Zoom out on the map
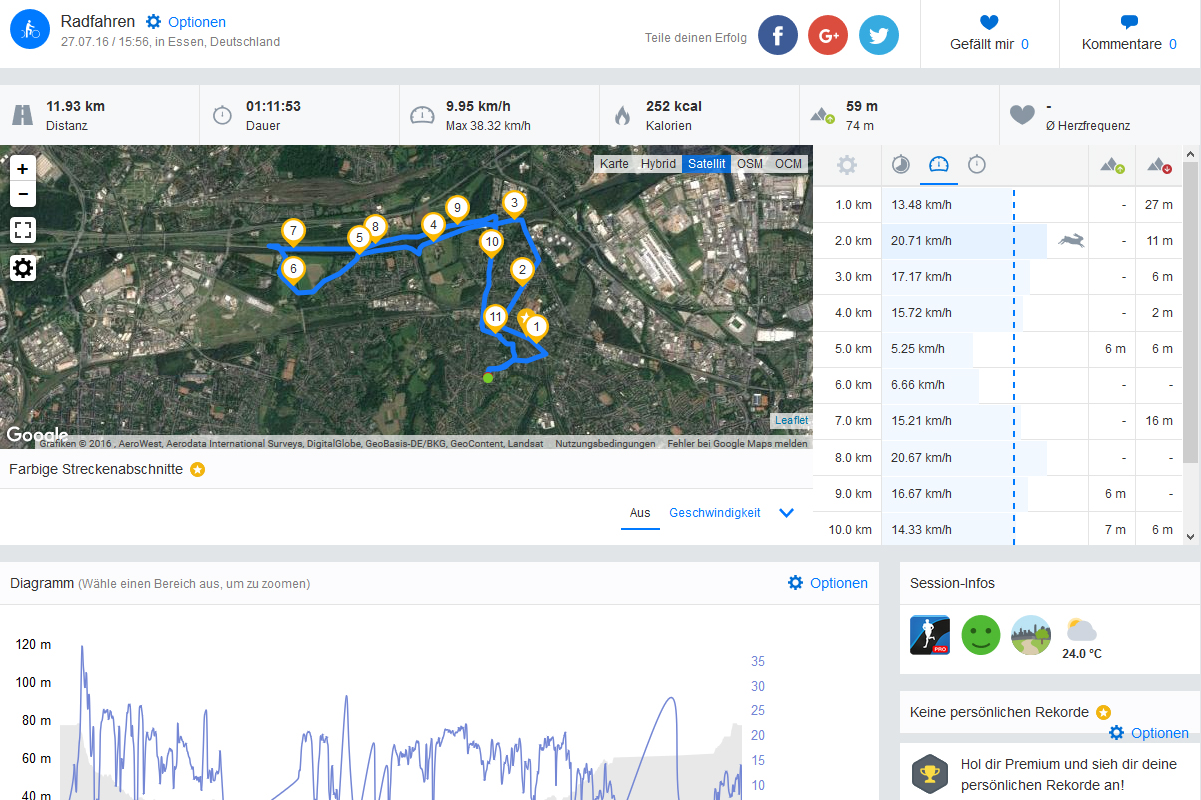Screen dimensions: 1201x800 coord(23,194)
